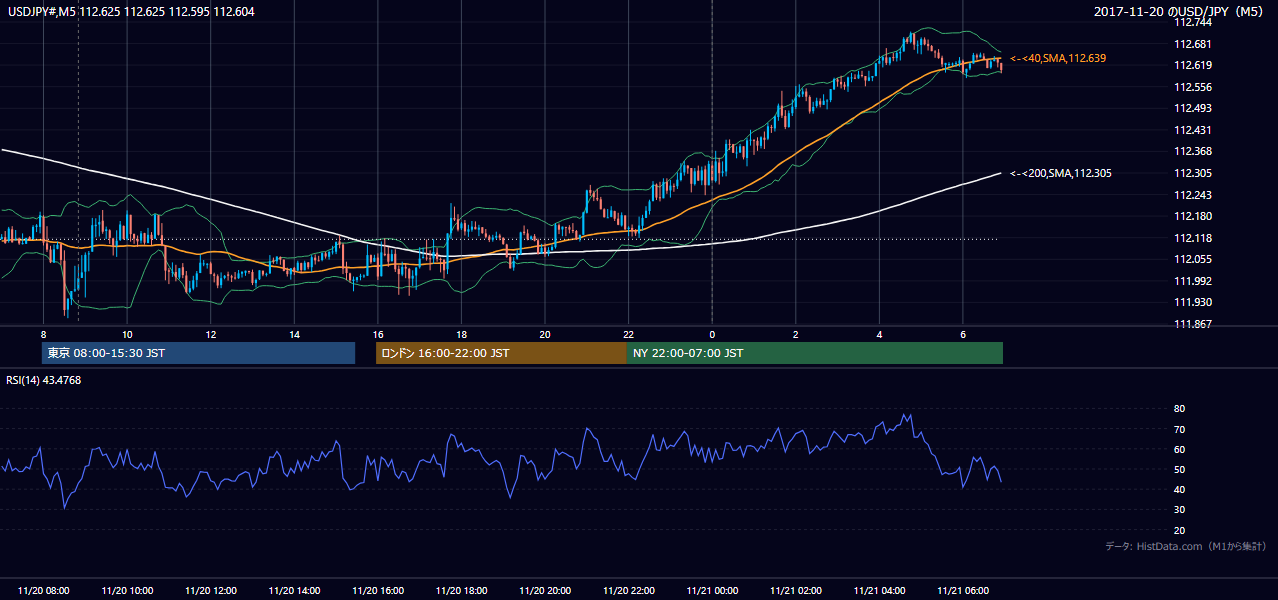
Task: Click the RSI 80 level label
Action: [x=1179, y=409]
